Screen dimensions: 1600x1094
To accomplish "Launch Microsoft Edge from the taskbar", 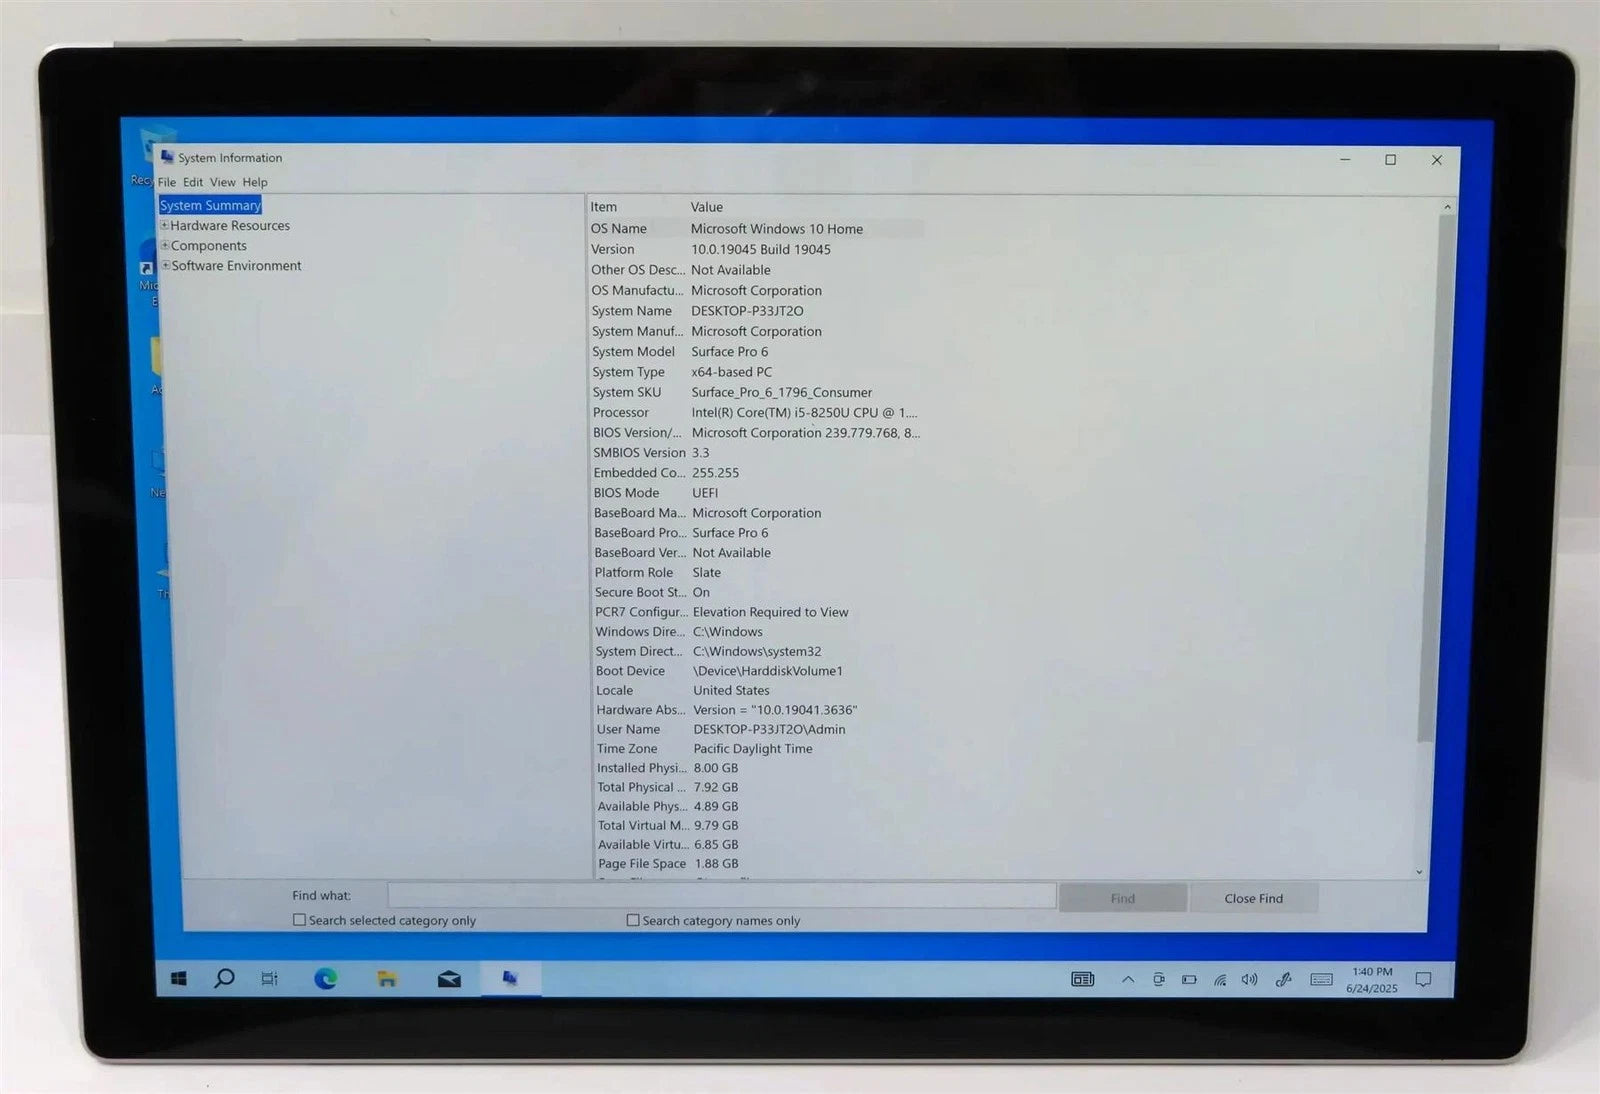I will click(x=325, y=979).
